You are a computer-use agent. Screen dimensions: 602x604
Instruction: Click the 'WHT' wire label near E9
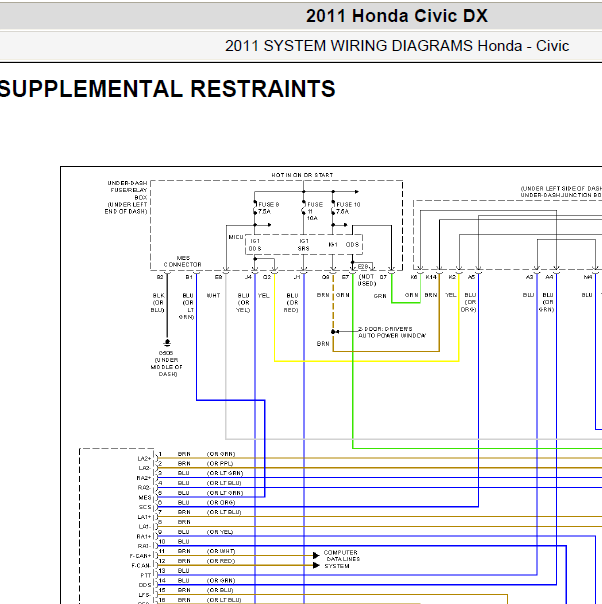[213, 295]
